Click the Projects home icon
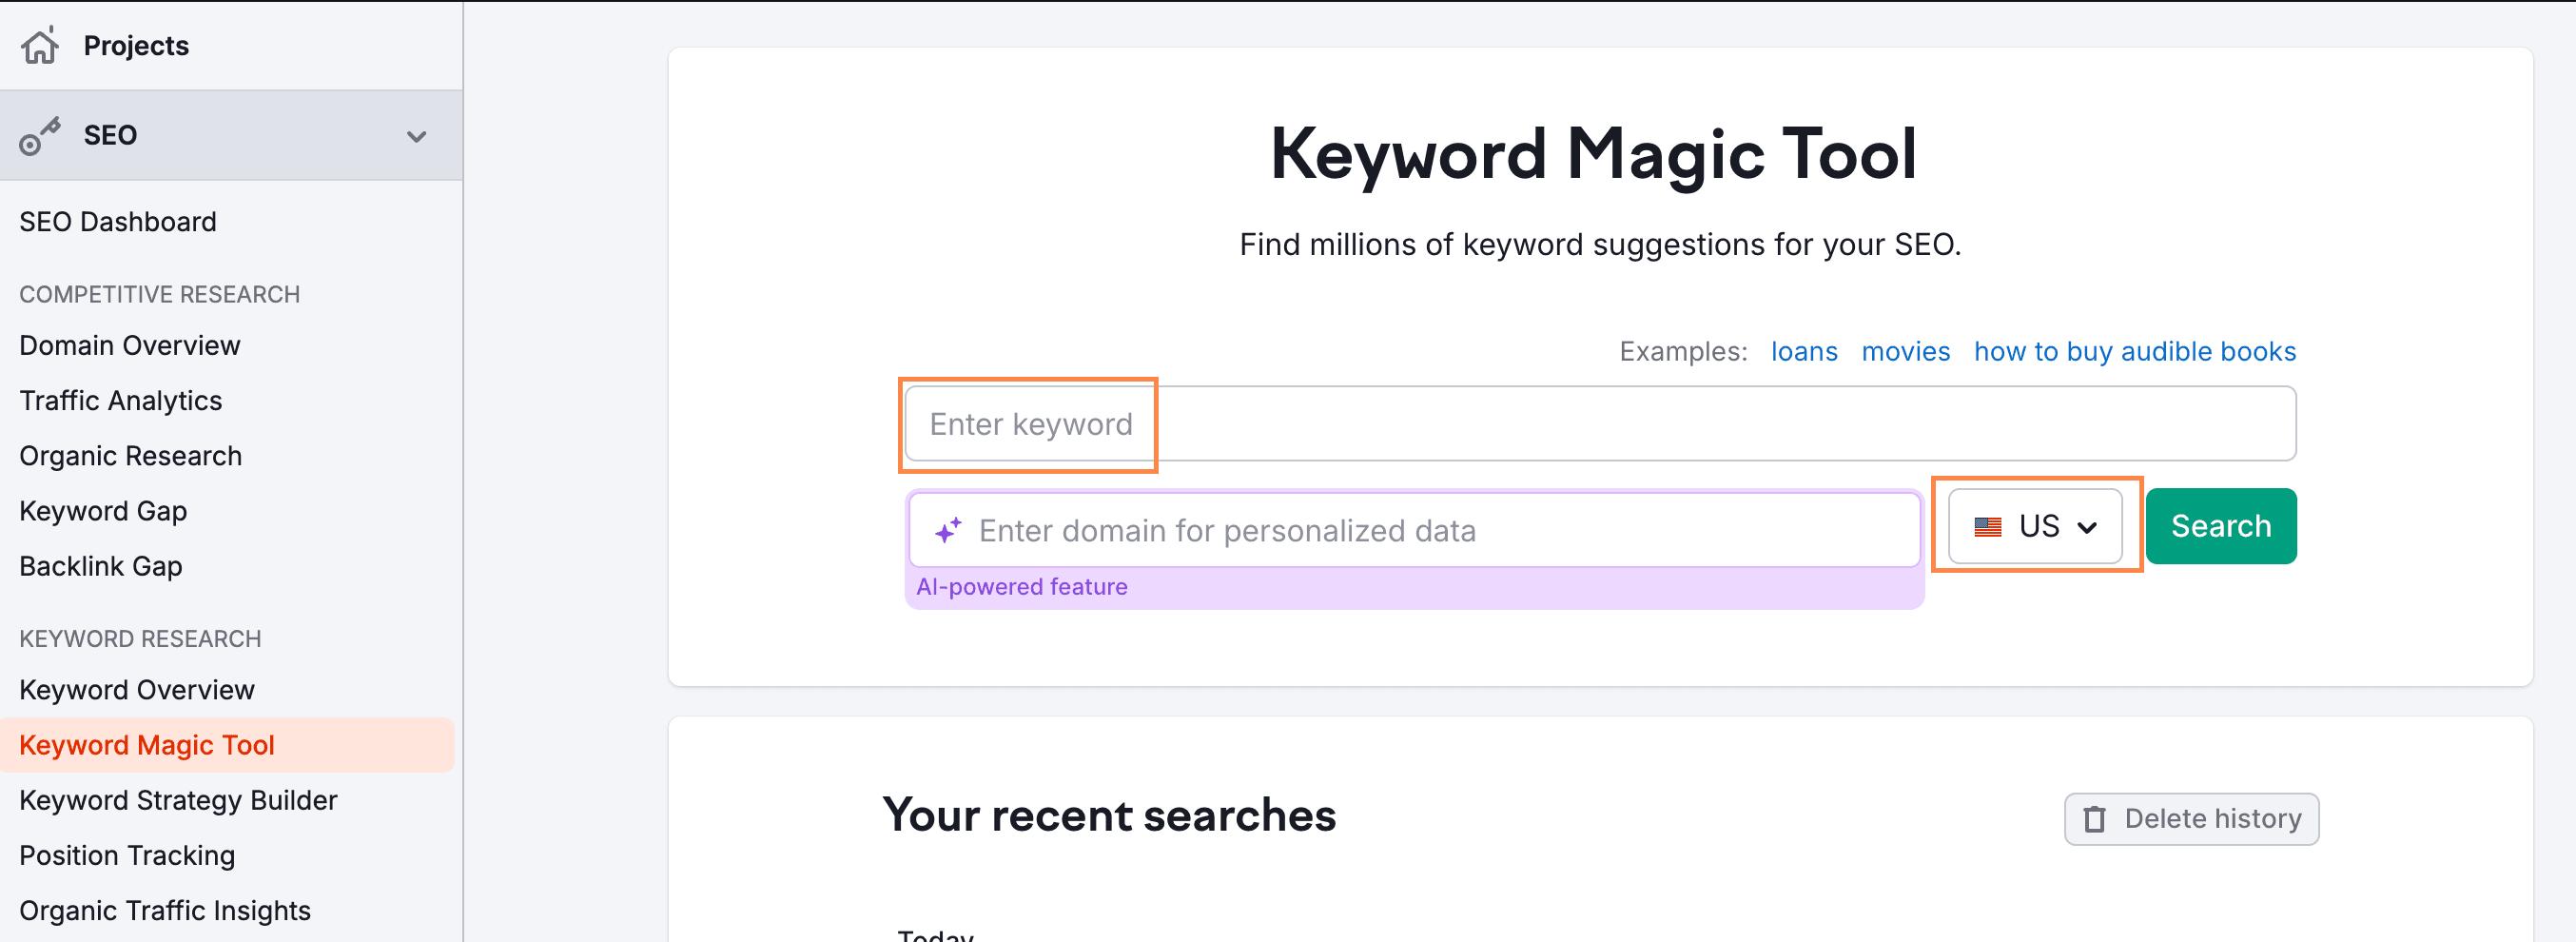Screen dimensions: 2576x942 pyautogui.click(x=40, y=45)
